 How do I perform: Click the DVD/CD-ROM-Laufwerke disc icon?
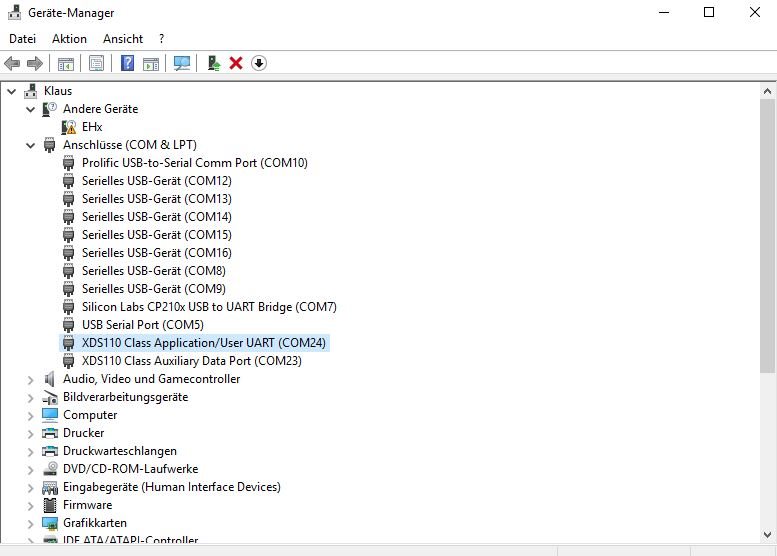point(50,469)
